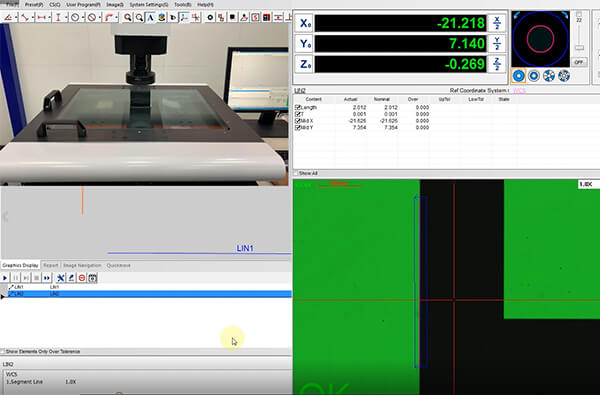Select the full ring light mode icon
This screenshot has height=395, width=600.
(518, 76)
